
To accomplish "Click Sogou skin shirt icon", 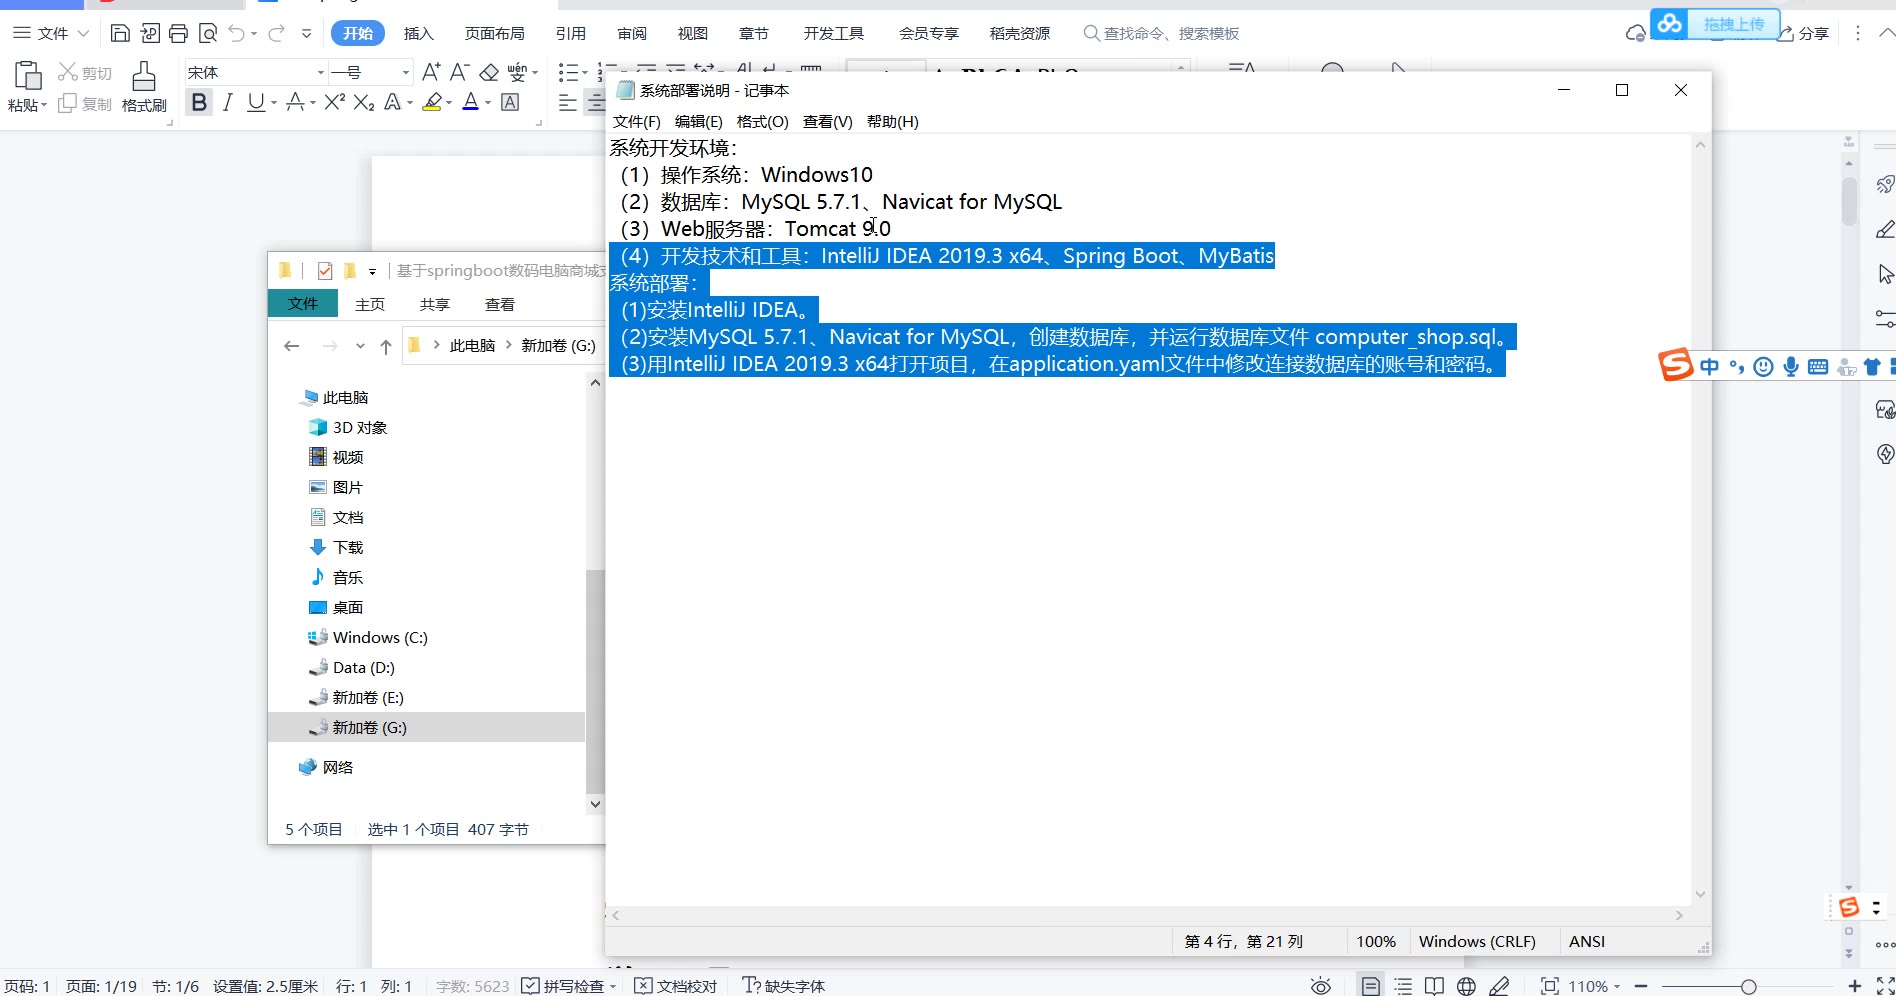I will pos(1872,367).
